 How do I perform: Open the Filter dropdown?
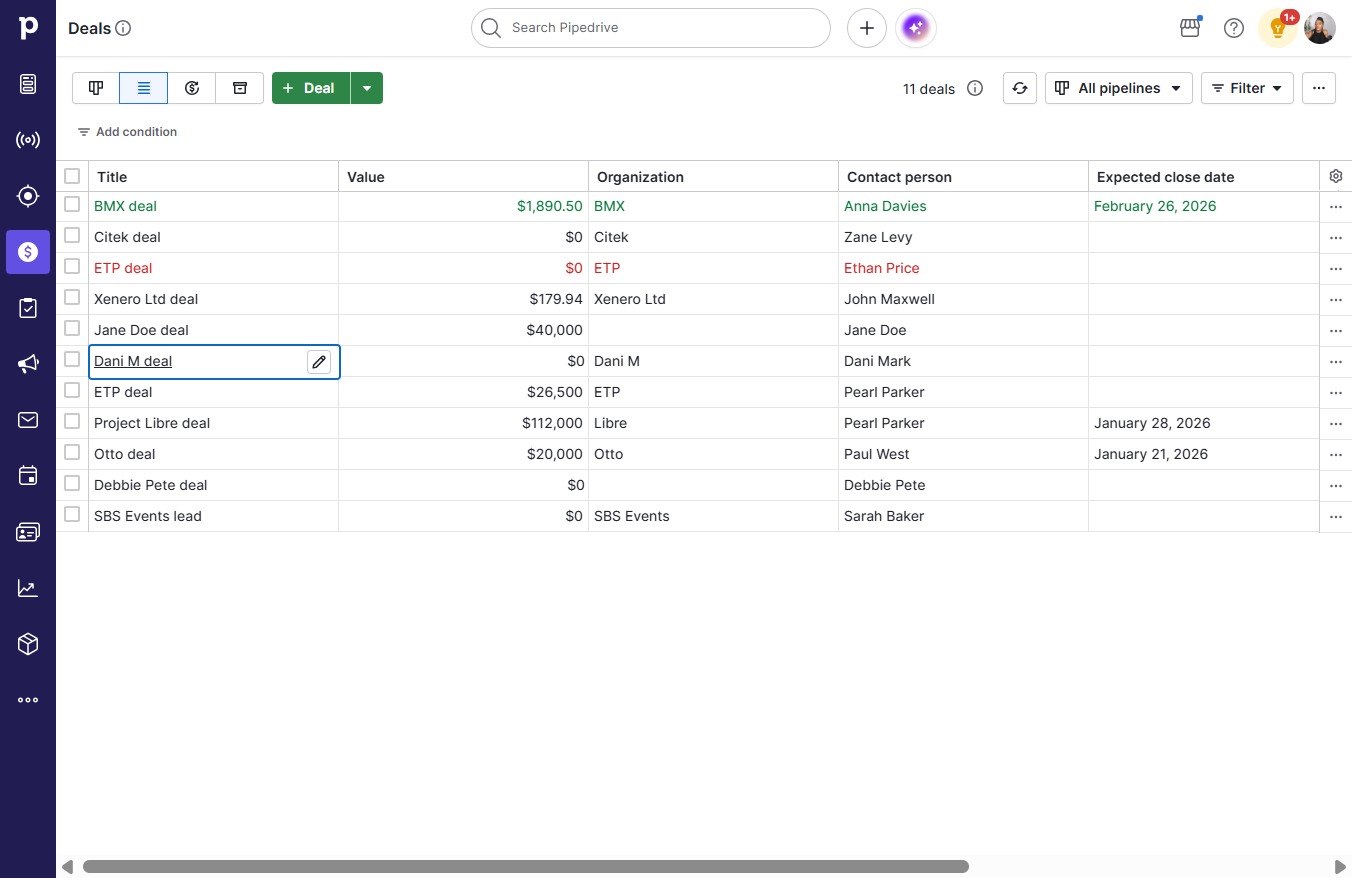(x=1247, y=88)
